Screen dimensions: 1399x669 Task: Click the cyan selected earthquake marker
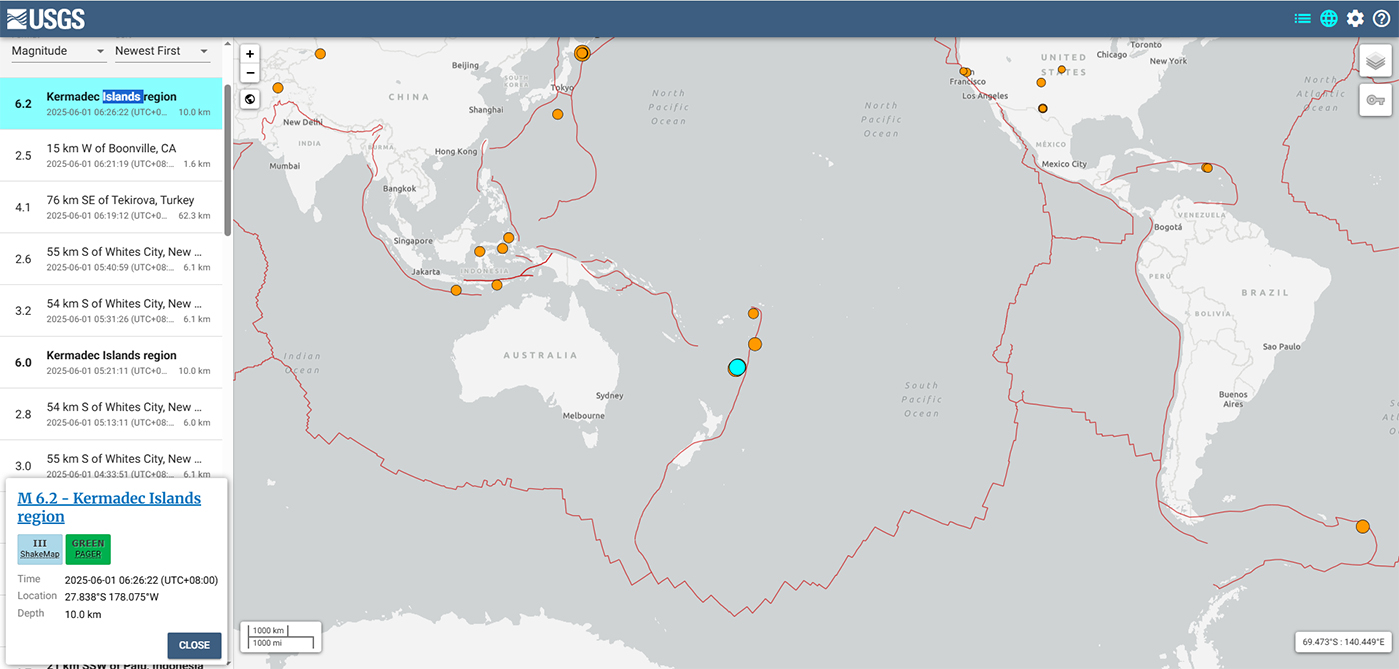pos(737,367)
